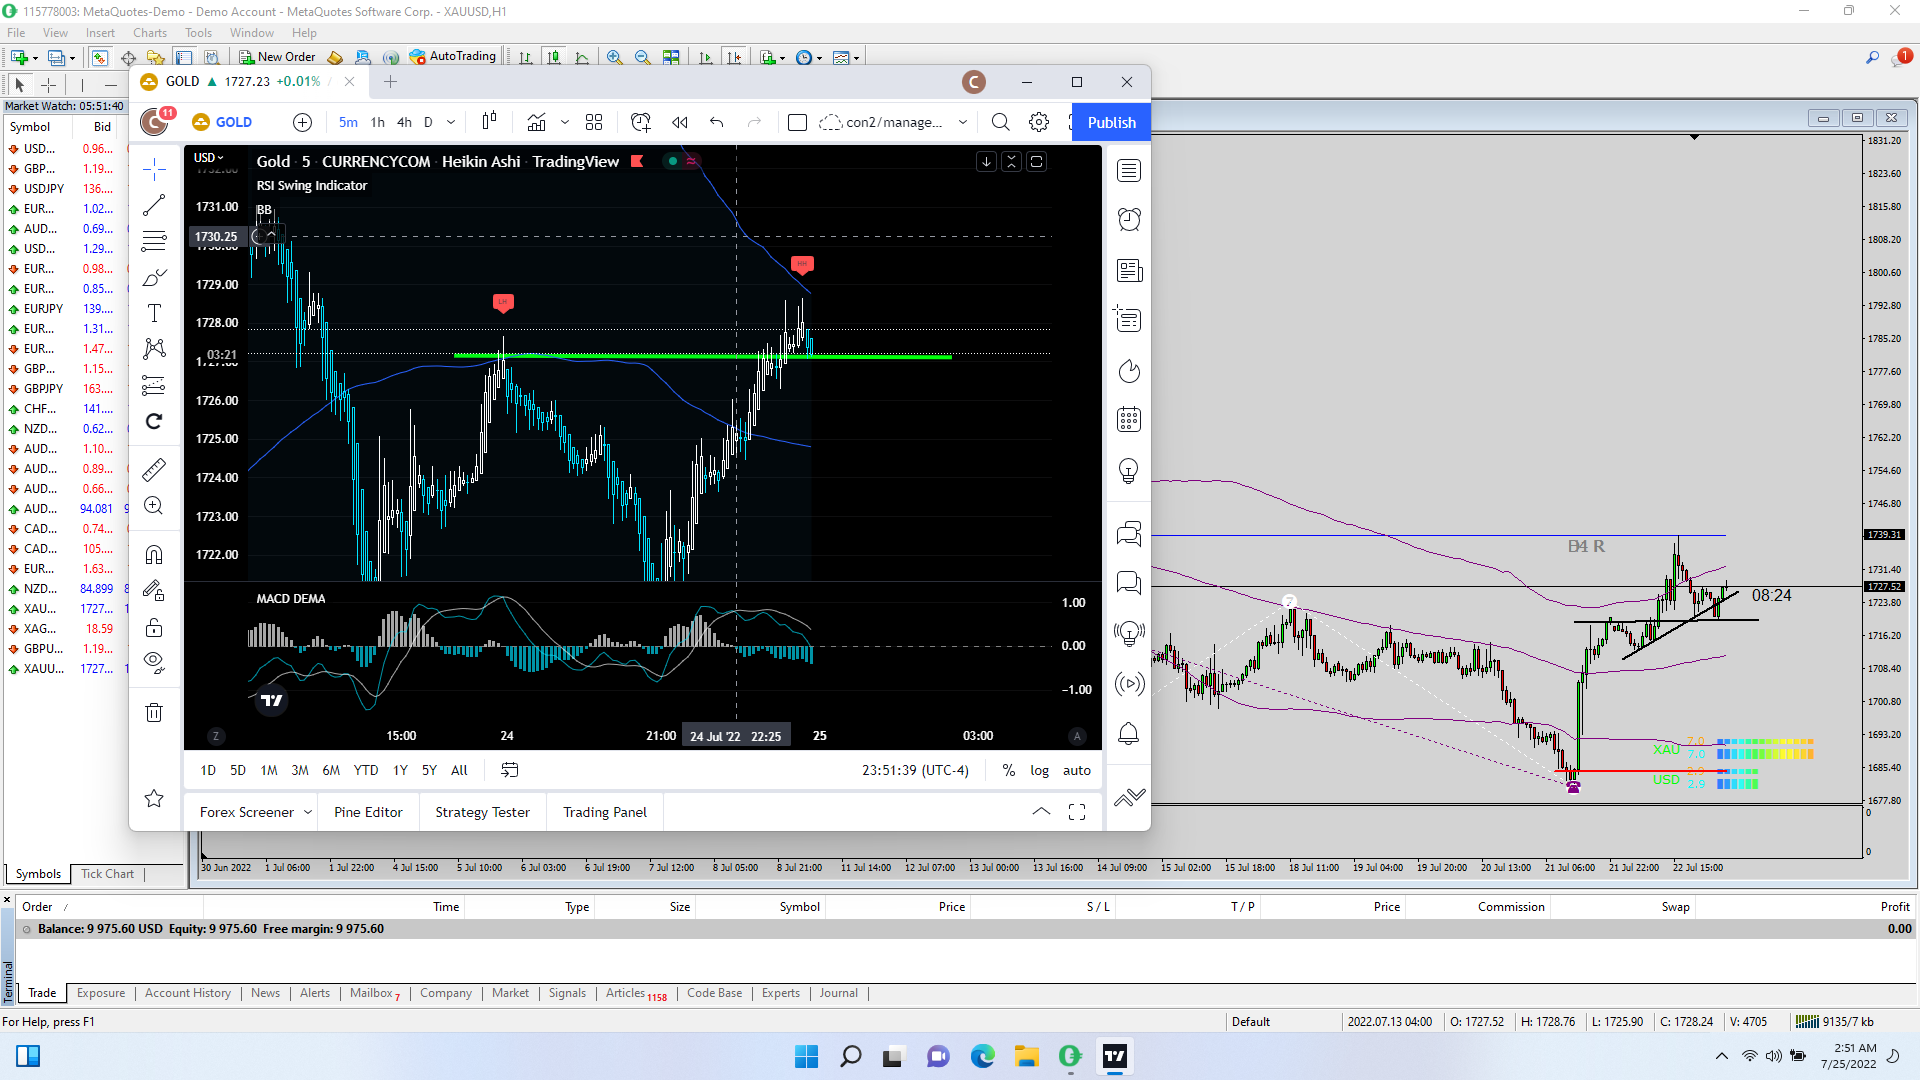The height and width of the screenshot is (1080, 1920).
Task: Open the USD currency dropdown on chart
Action: [x=209, y=158]
